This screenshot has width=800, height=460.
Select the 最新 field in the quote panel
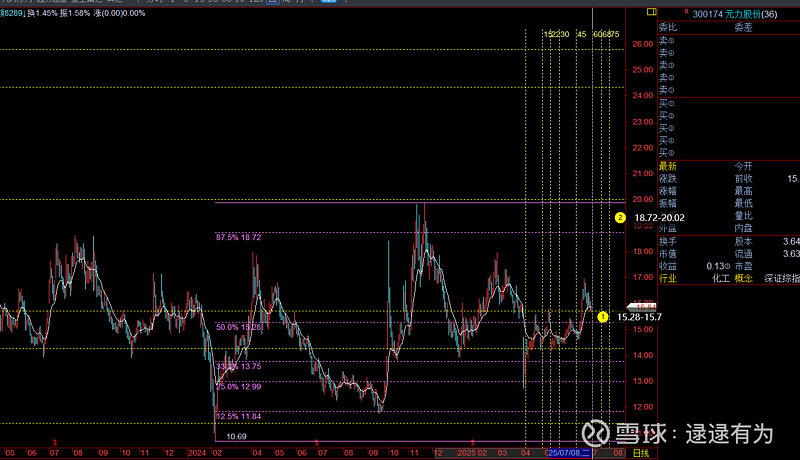tap(667, 166)
